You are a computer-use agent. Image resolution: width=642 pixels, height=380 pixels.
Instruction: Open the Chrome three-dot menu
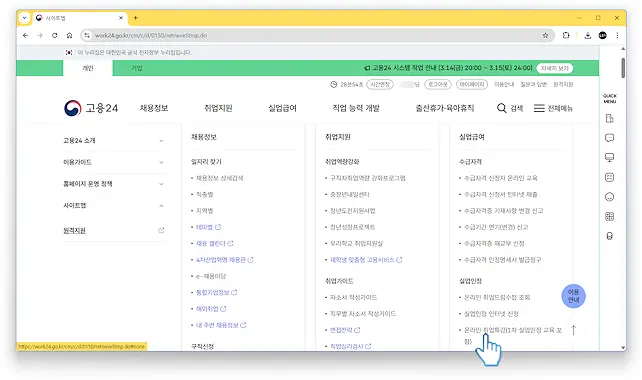click(617, 35)
